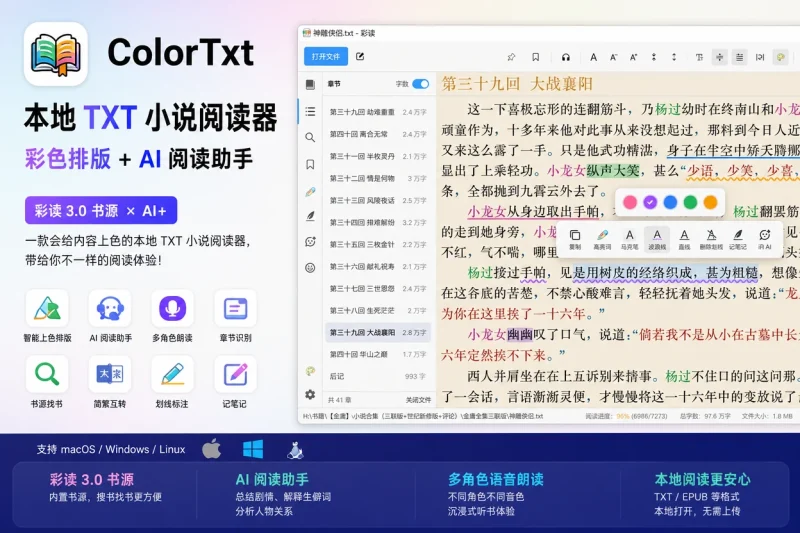Viewport: 800px width, 533px height.
Task: Toggle color theme with the top palette icon
Action: click(781, 57)
